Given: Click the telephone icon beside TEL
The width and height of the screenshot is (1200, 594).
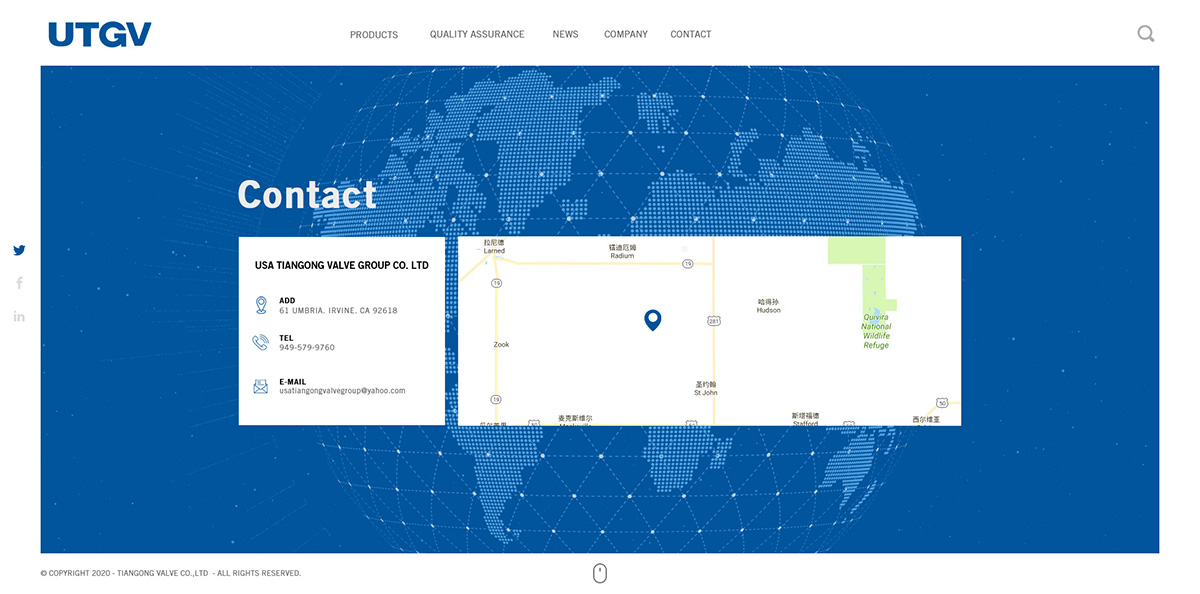Looking at the screenshot, I should (x=261, y=343).
